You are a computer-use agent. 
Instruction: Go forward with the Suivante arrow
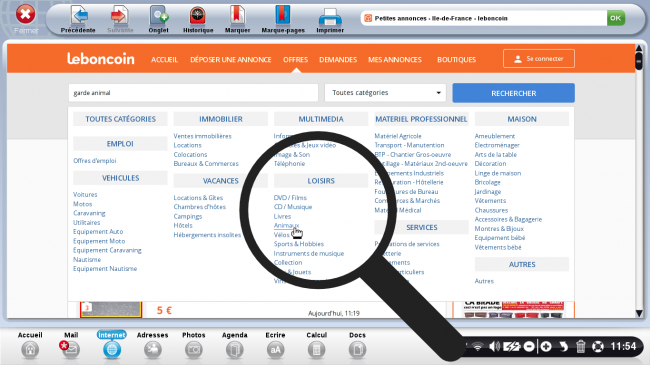[120, 19]
